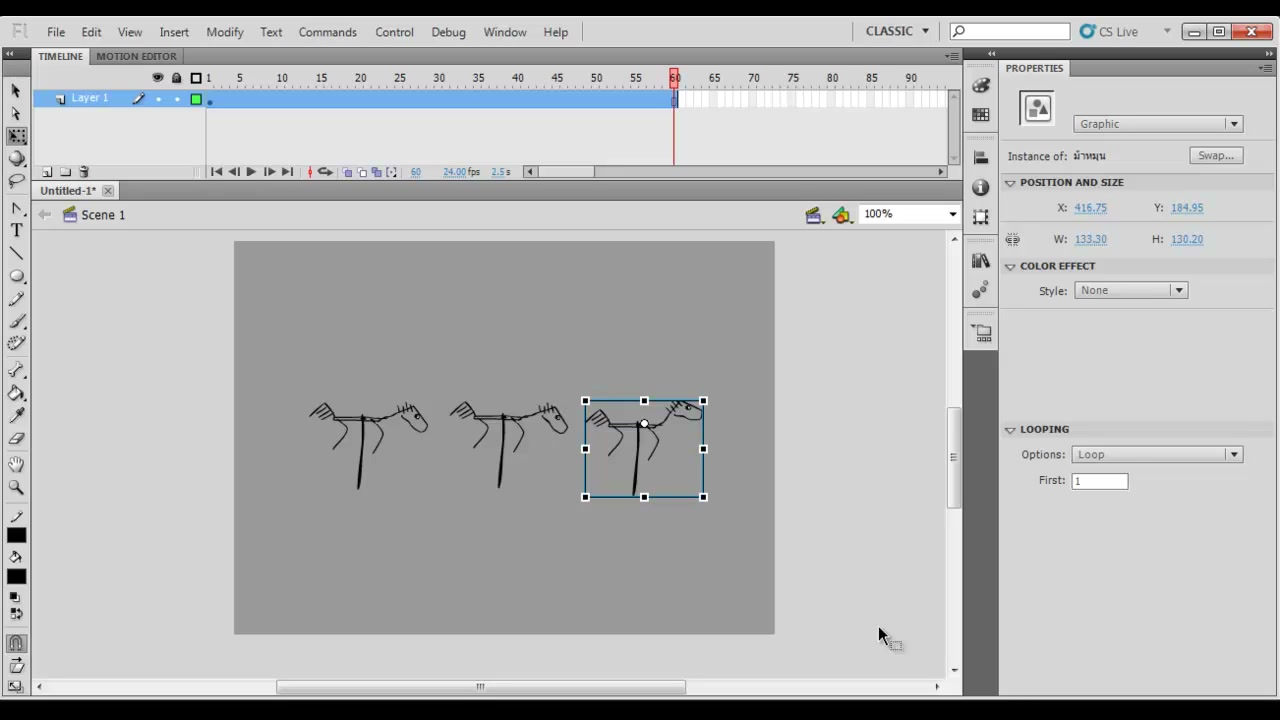Click the Swap... button
1280x720 pixels.
[x=1216, y=155]
